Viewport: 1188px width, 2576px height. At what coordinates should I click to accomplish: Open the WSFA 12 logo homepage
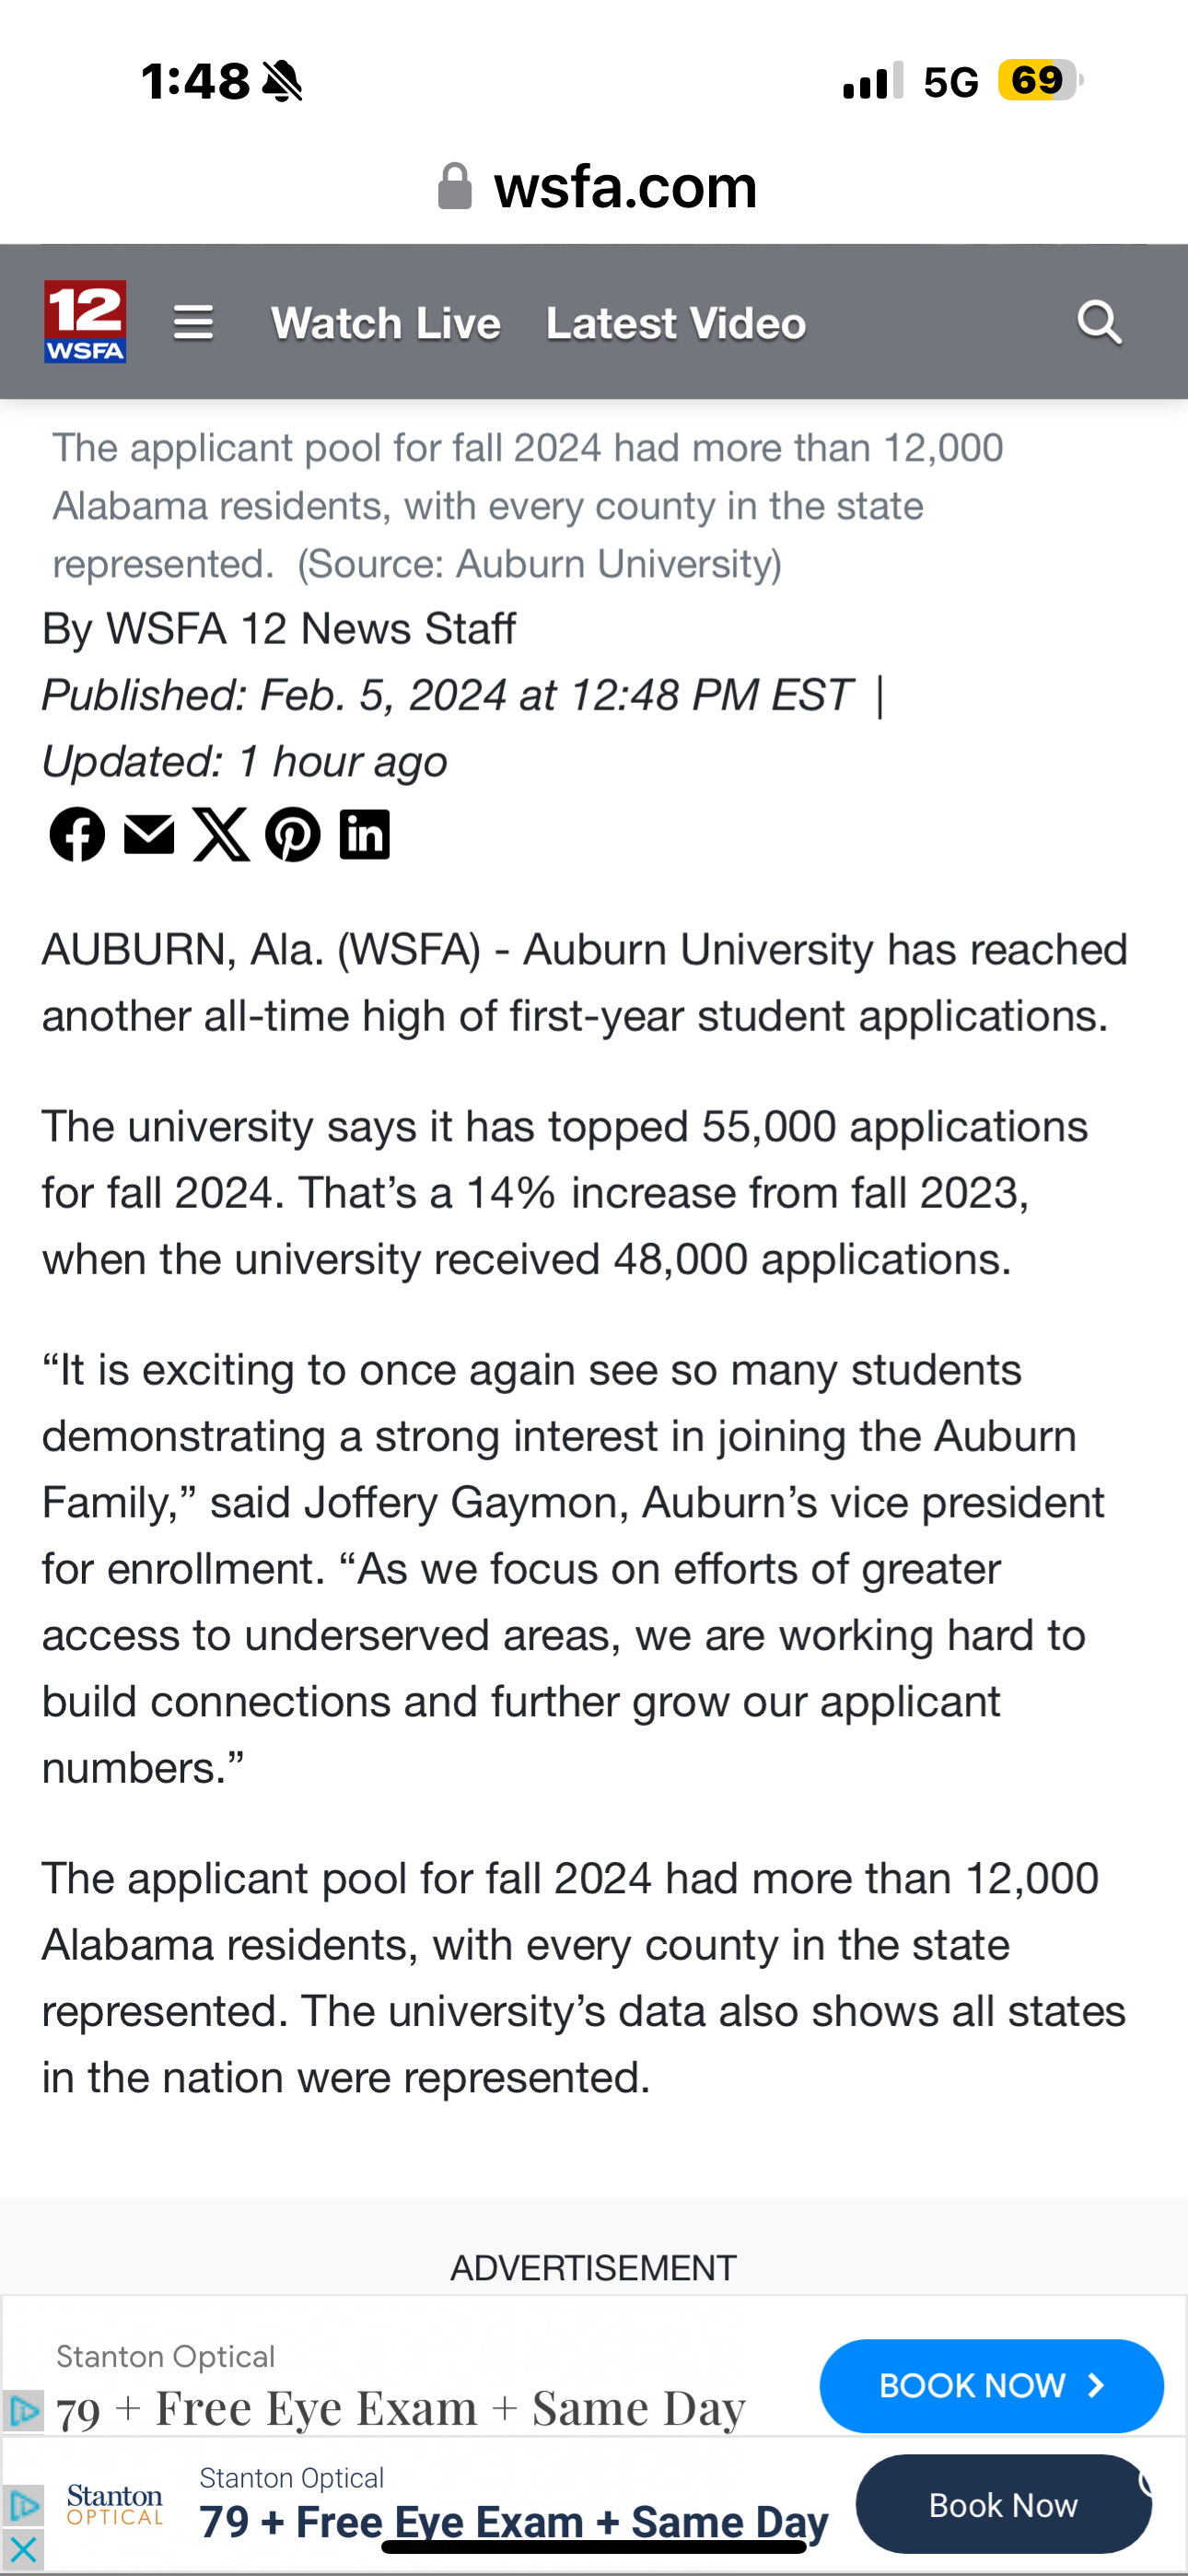tap(85, 321)
